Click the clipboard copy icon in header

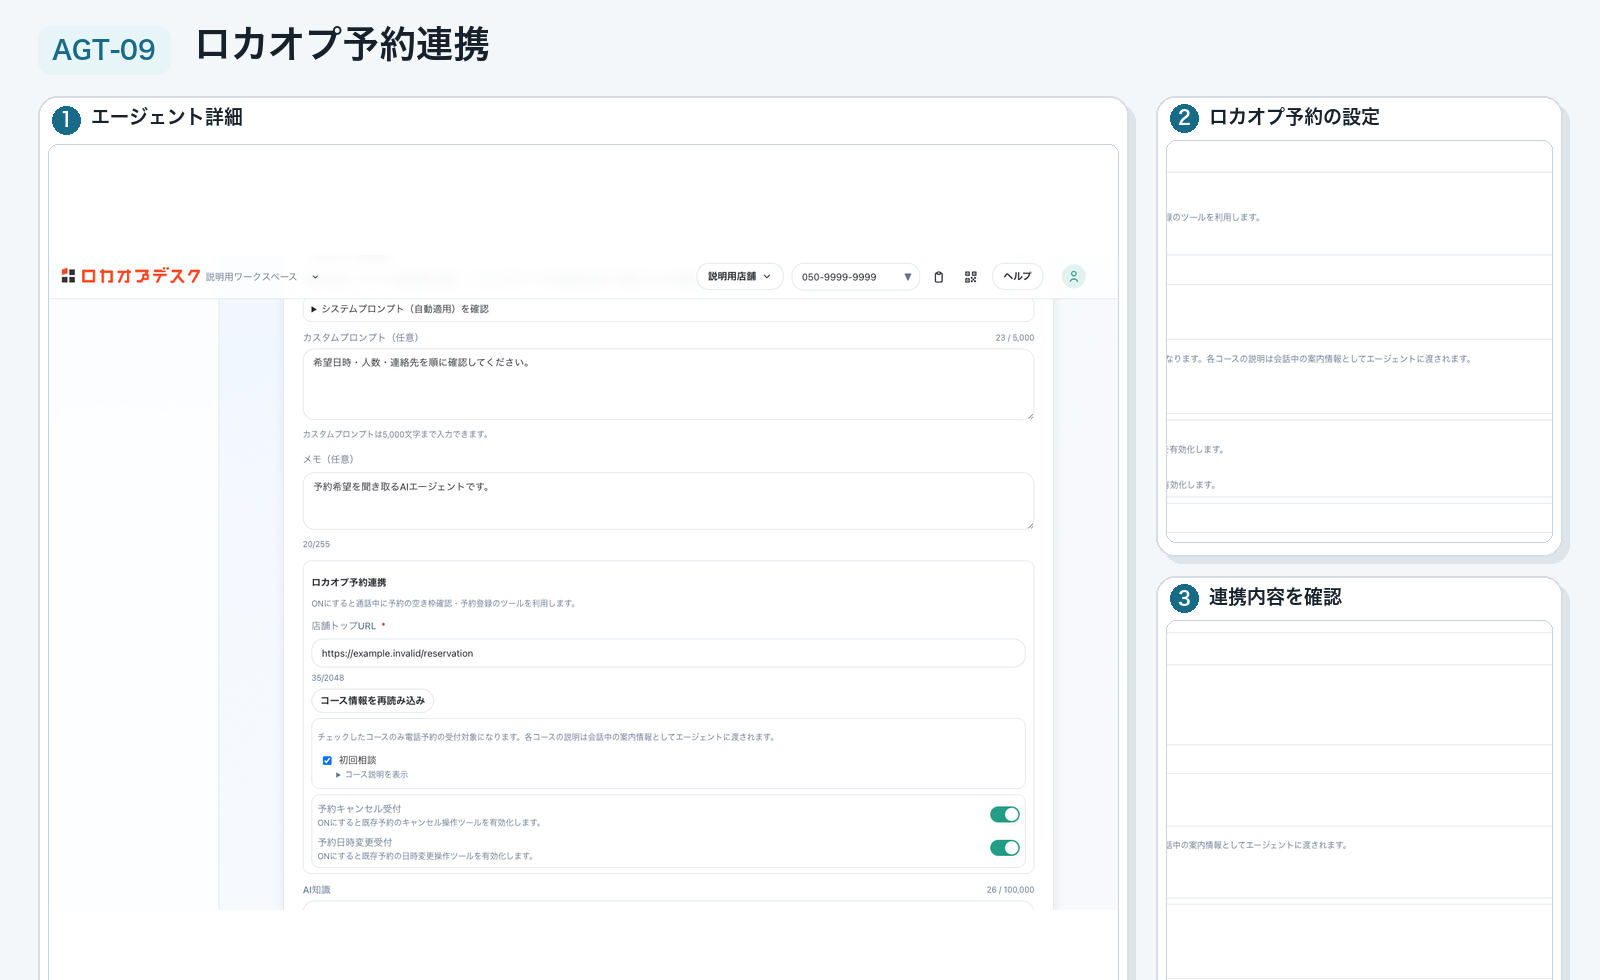pos(938,277)
